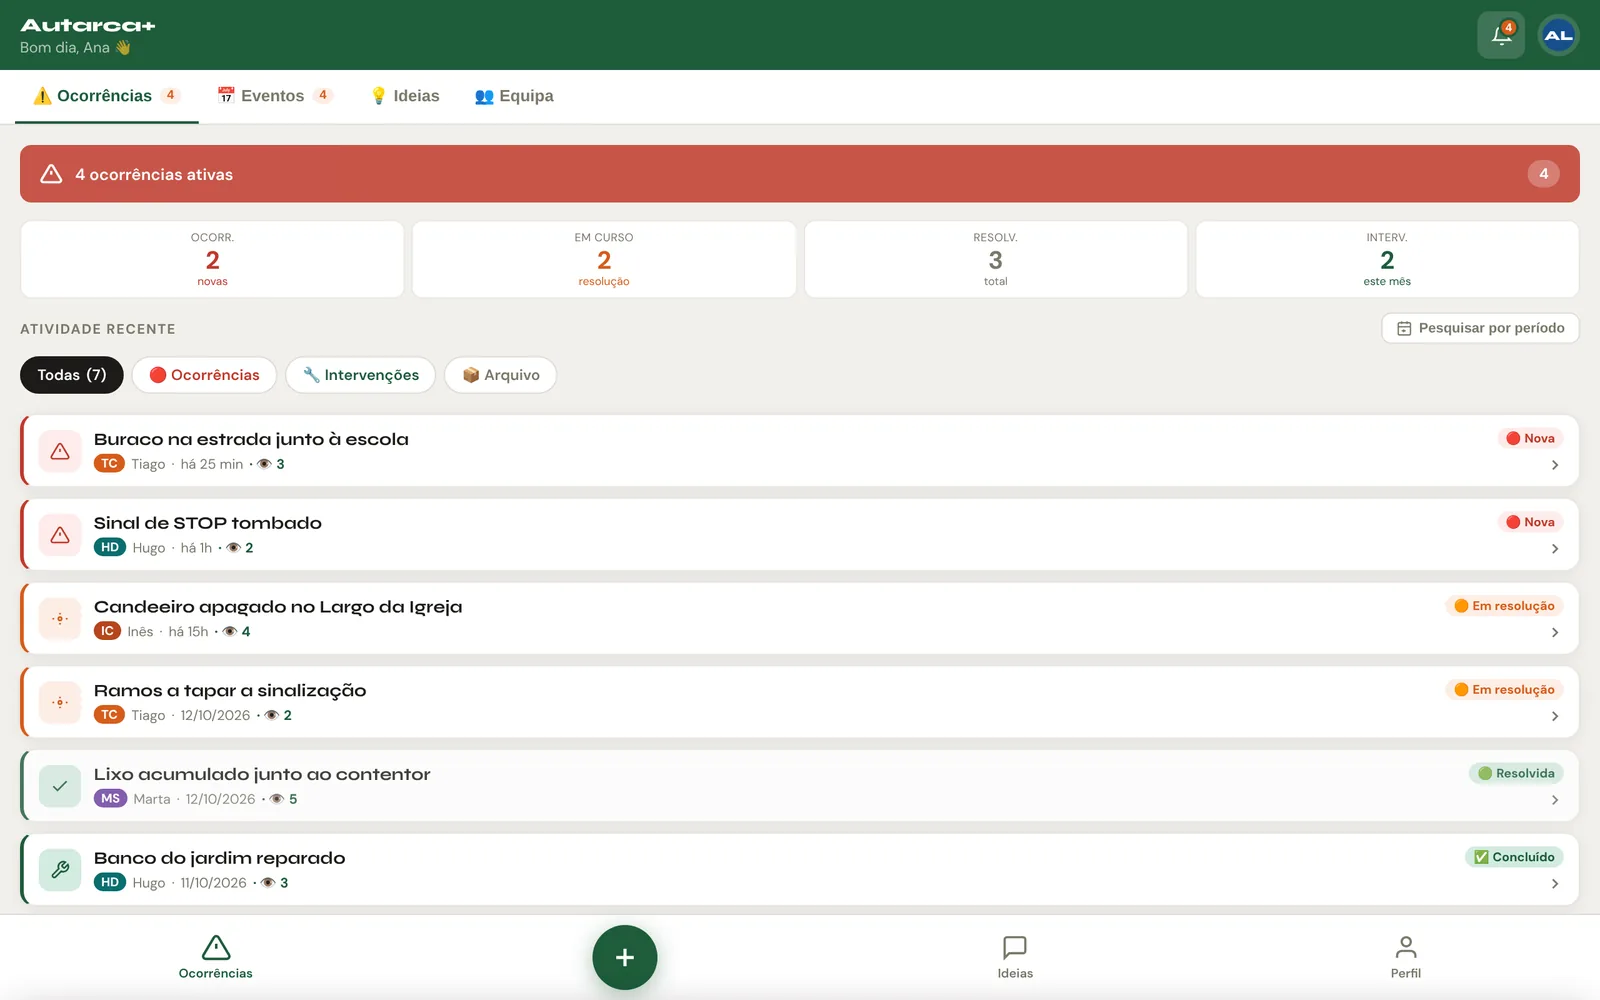Expand Sinal de STOP tombado chevron
This screenshot has height=1000, width=1600.
click(x=1555, y=549)
